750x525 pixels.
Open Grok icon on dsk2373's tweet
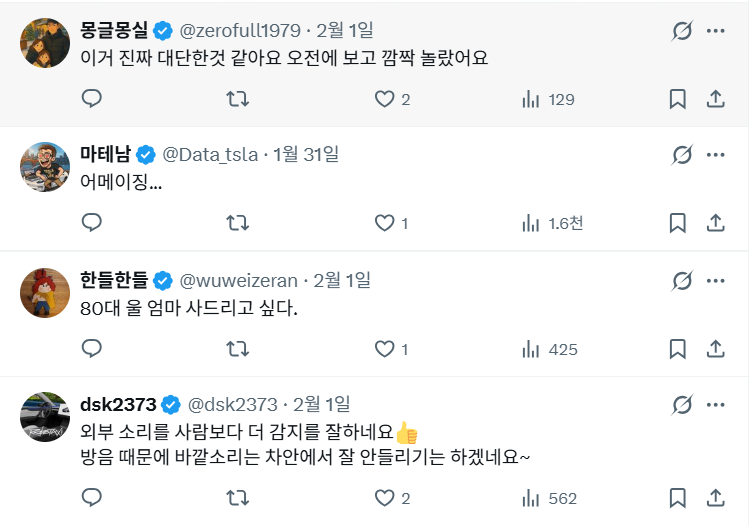point(683,405)
